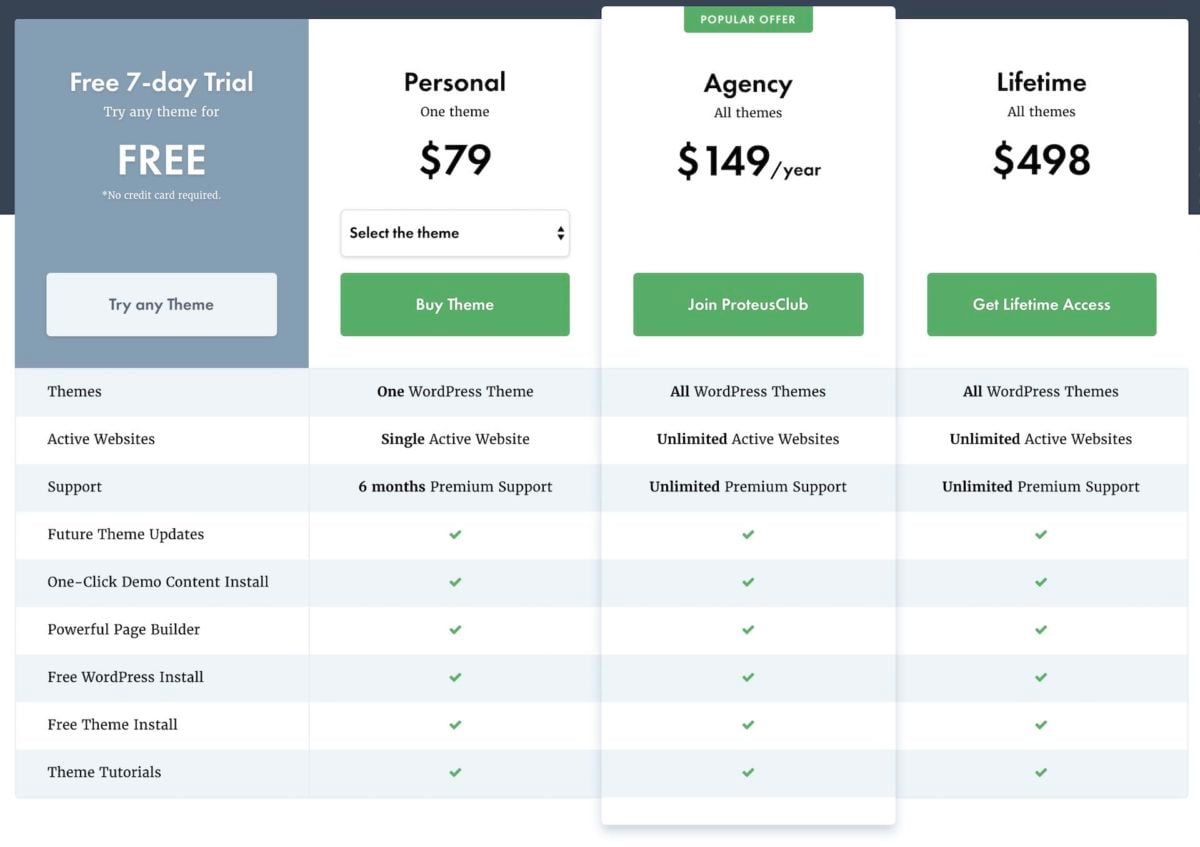This screenshot has width=1200, height=847.
Task: Click the Powerful Page Builder checkmark under Lifetime
Action: [x=1041, y=630]
